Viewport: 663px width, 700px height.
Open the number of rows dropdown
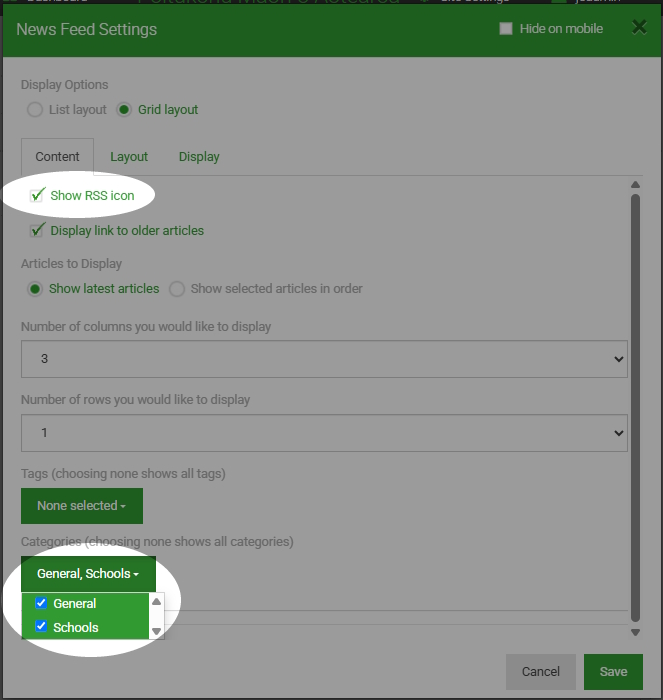click(324, 433)
